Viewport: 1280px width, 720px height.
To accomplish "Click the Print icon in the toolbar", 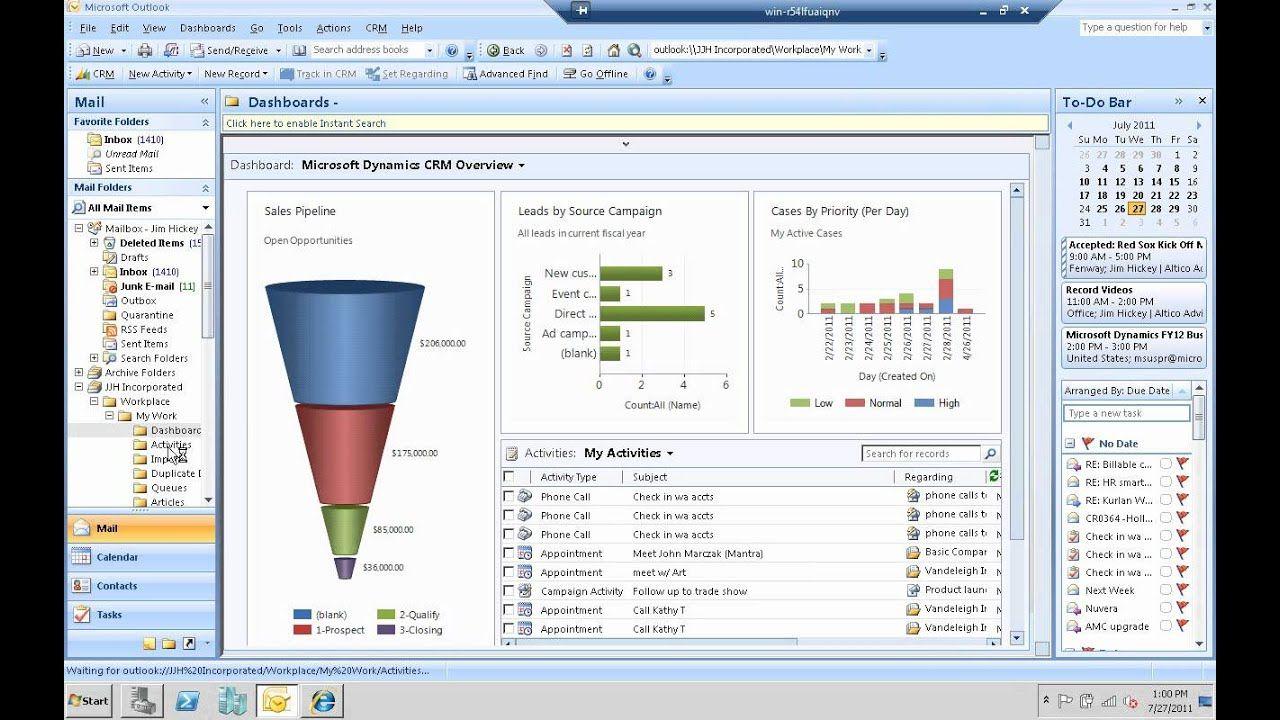I will [x=144, y=50].
